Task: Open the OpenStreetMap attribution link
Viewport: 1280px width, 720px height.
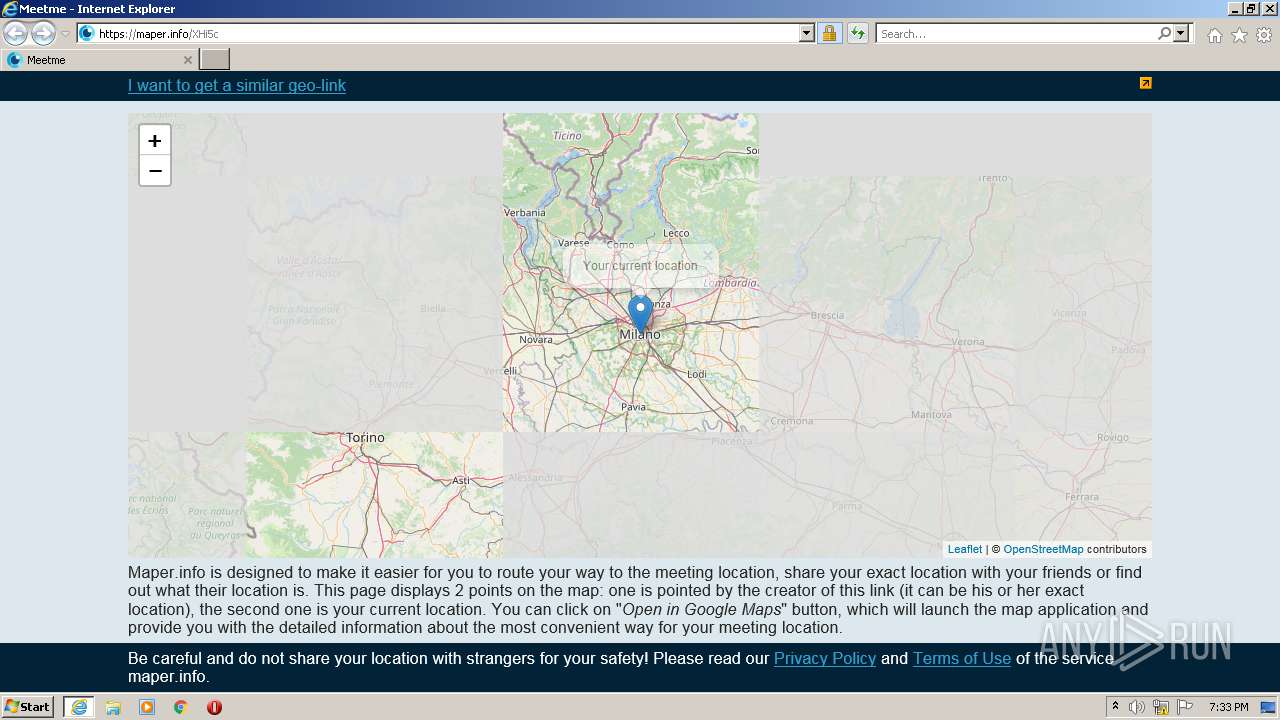Action: pyautogui.click(x=1043, y=549)
